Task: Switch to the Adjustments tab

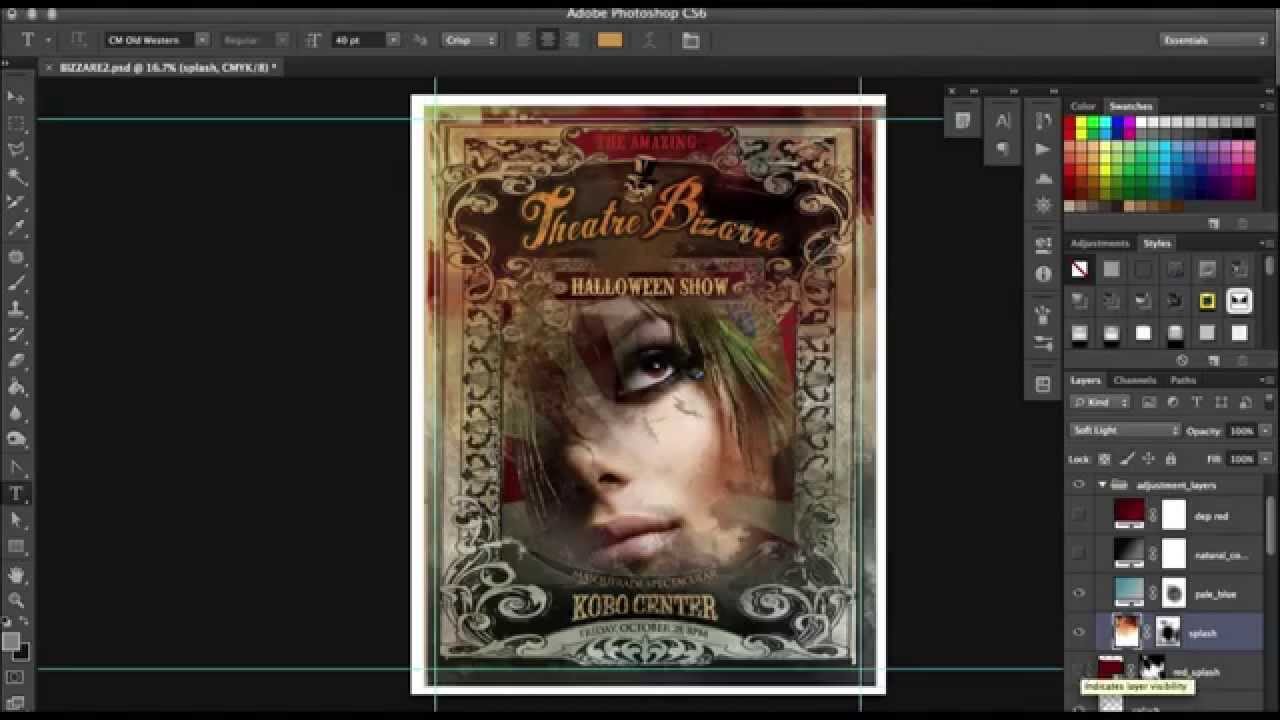Action: coord(1099,243)
